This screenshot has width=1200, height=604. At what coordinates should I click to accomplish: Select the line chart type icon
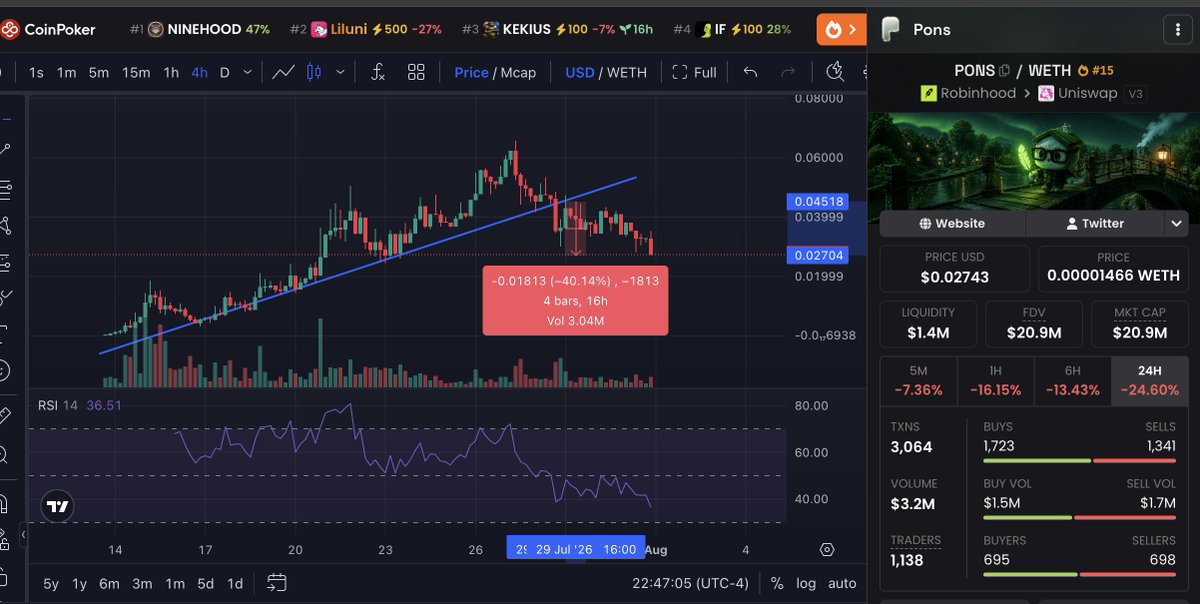coord(283,72)
